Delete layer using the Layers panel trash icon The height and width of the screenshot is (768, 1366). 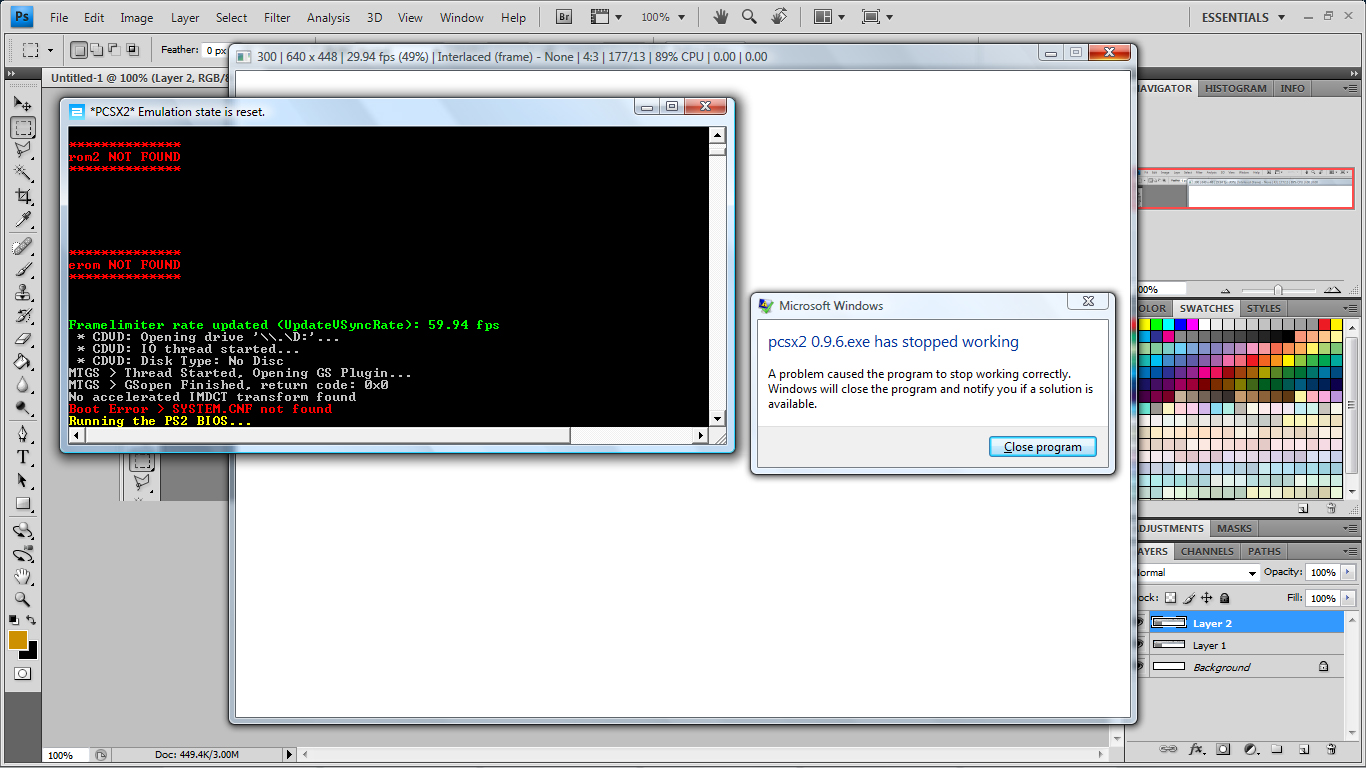coord(1331,748)
